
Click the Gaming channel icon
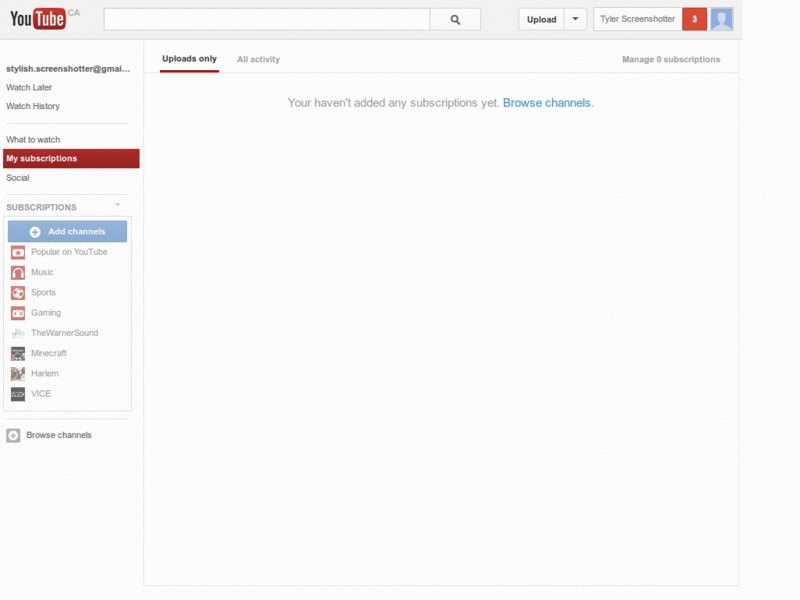point(16,312)
